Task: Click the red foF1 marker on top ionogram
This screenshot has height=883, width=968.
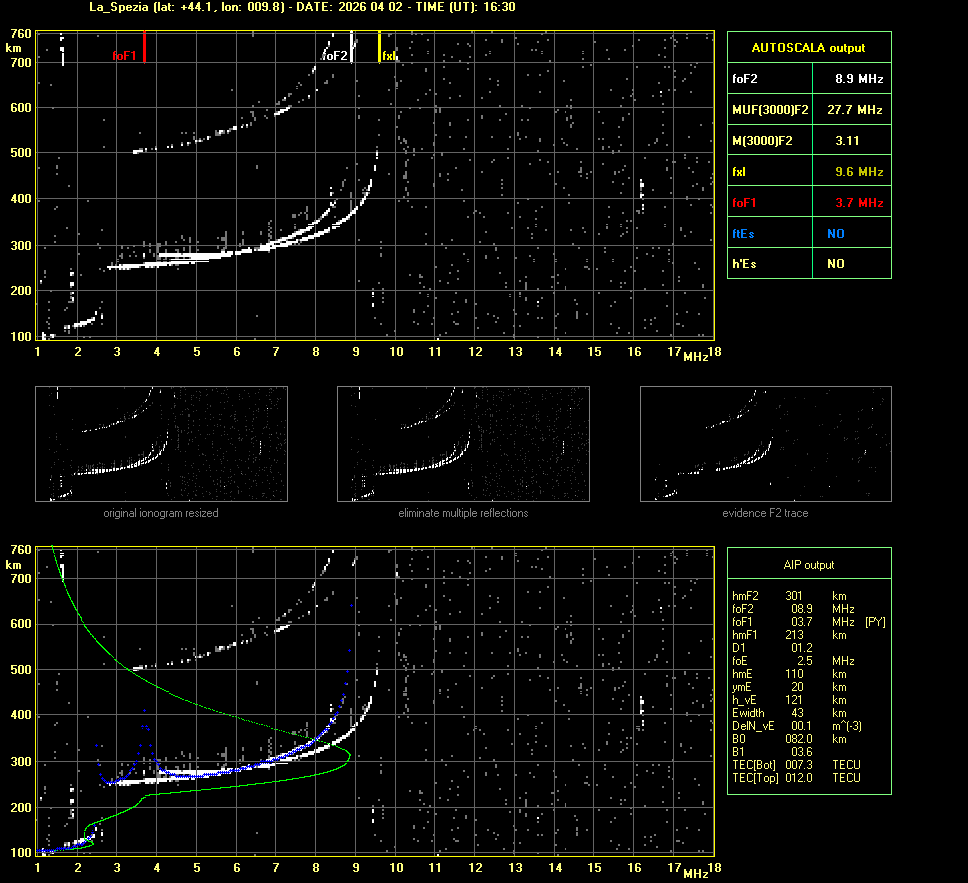Action: coord(144,47)
